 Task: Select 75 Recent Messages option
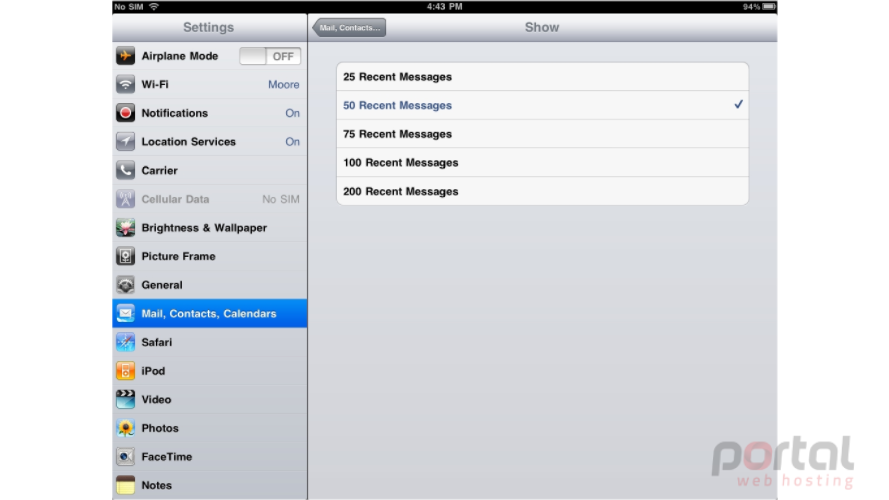click(x=542, y=134)
